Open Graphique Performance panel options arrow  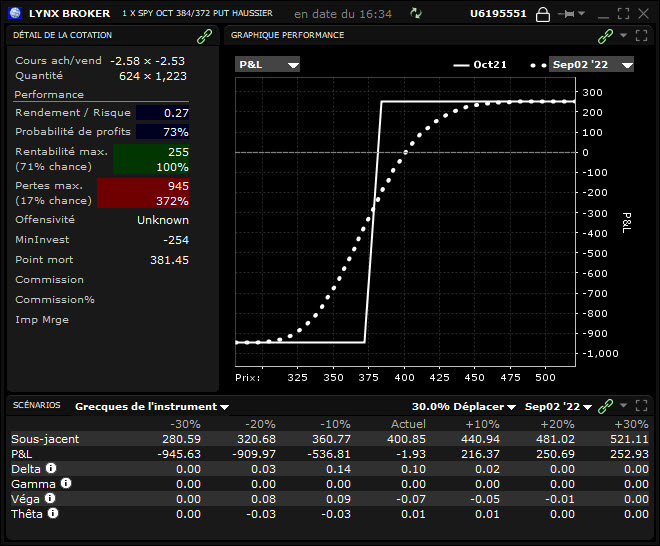click(x=623, y=35)
